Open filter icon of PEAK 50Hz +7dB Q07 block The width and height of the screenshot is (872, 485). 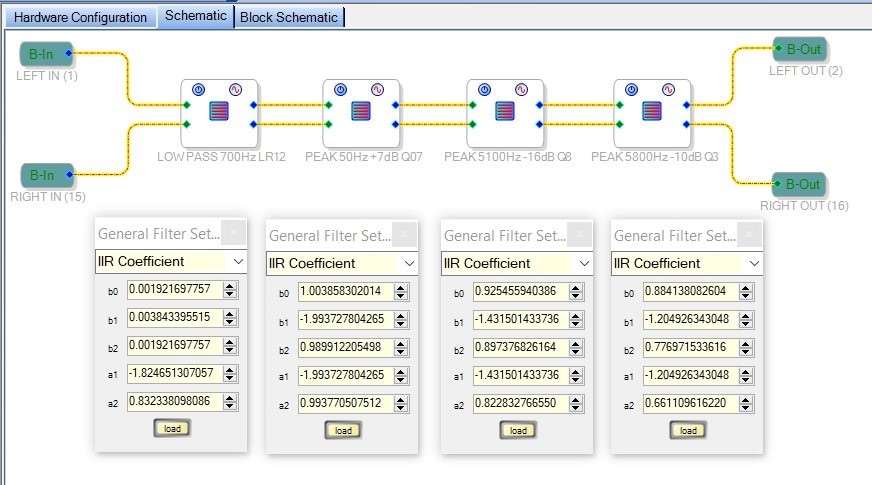pos(361,111)
